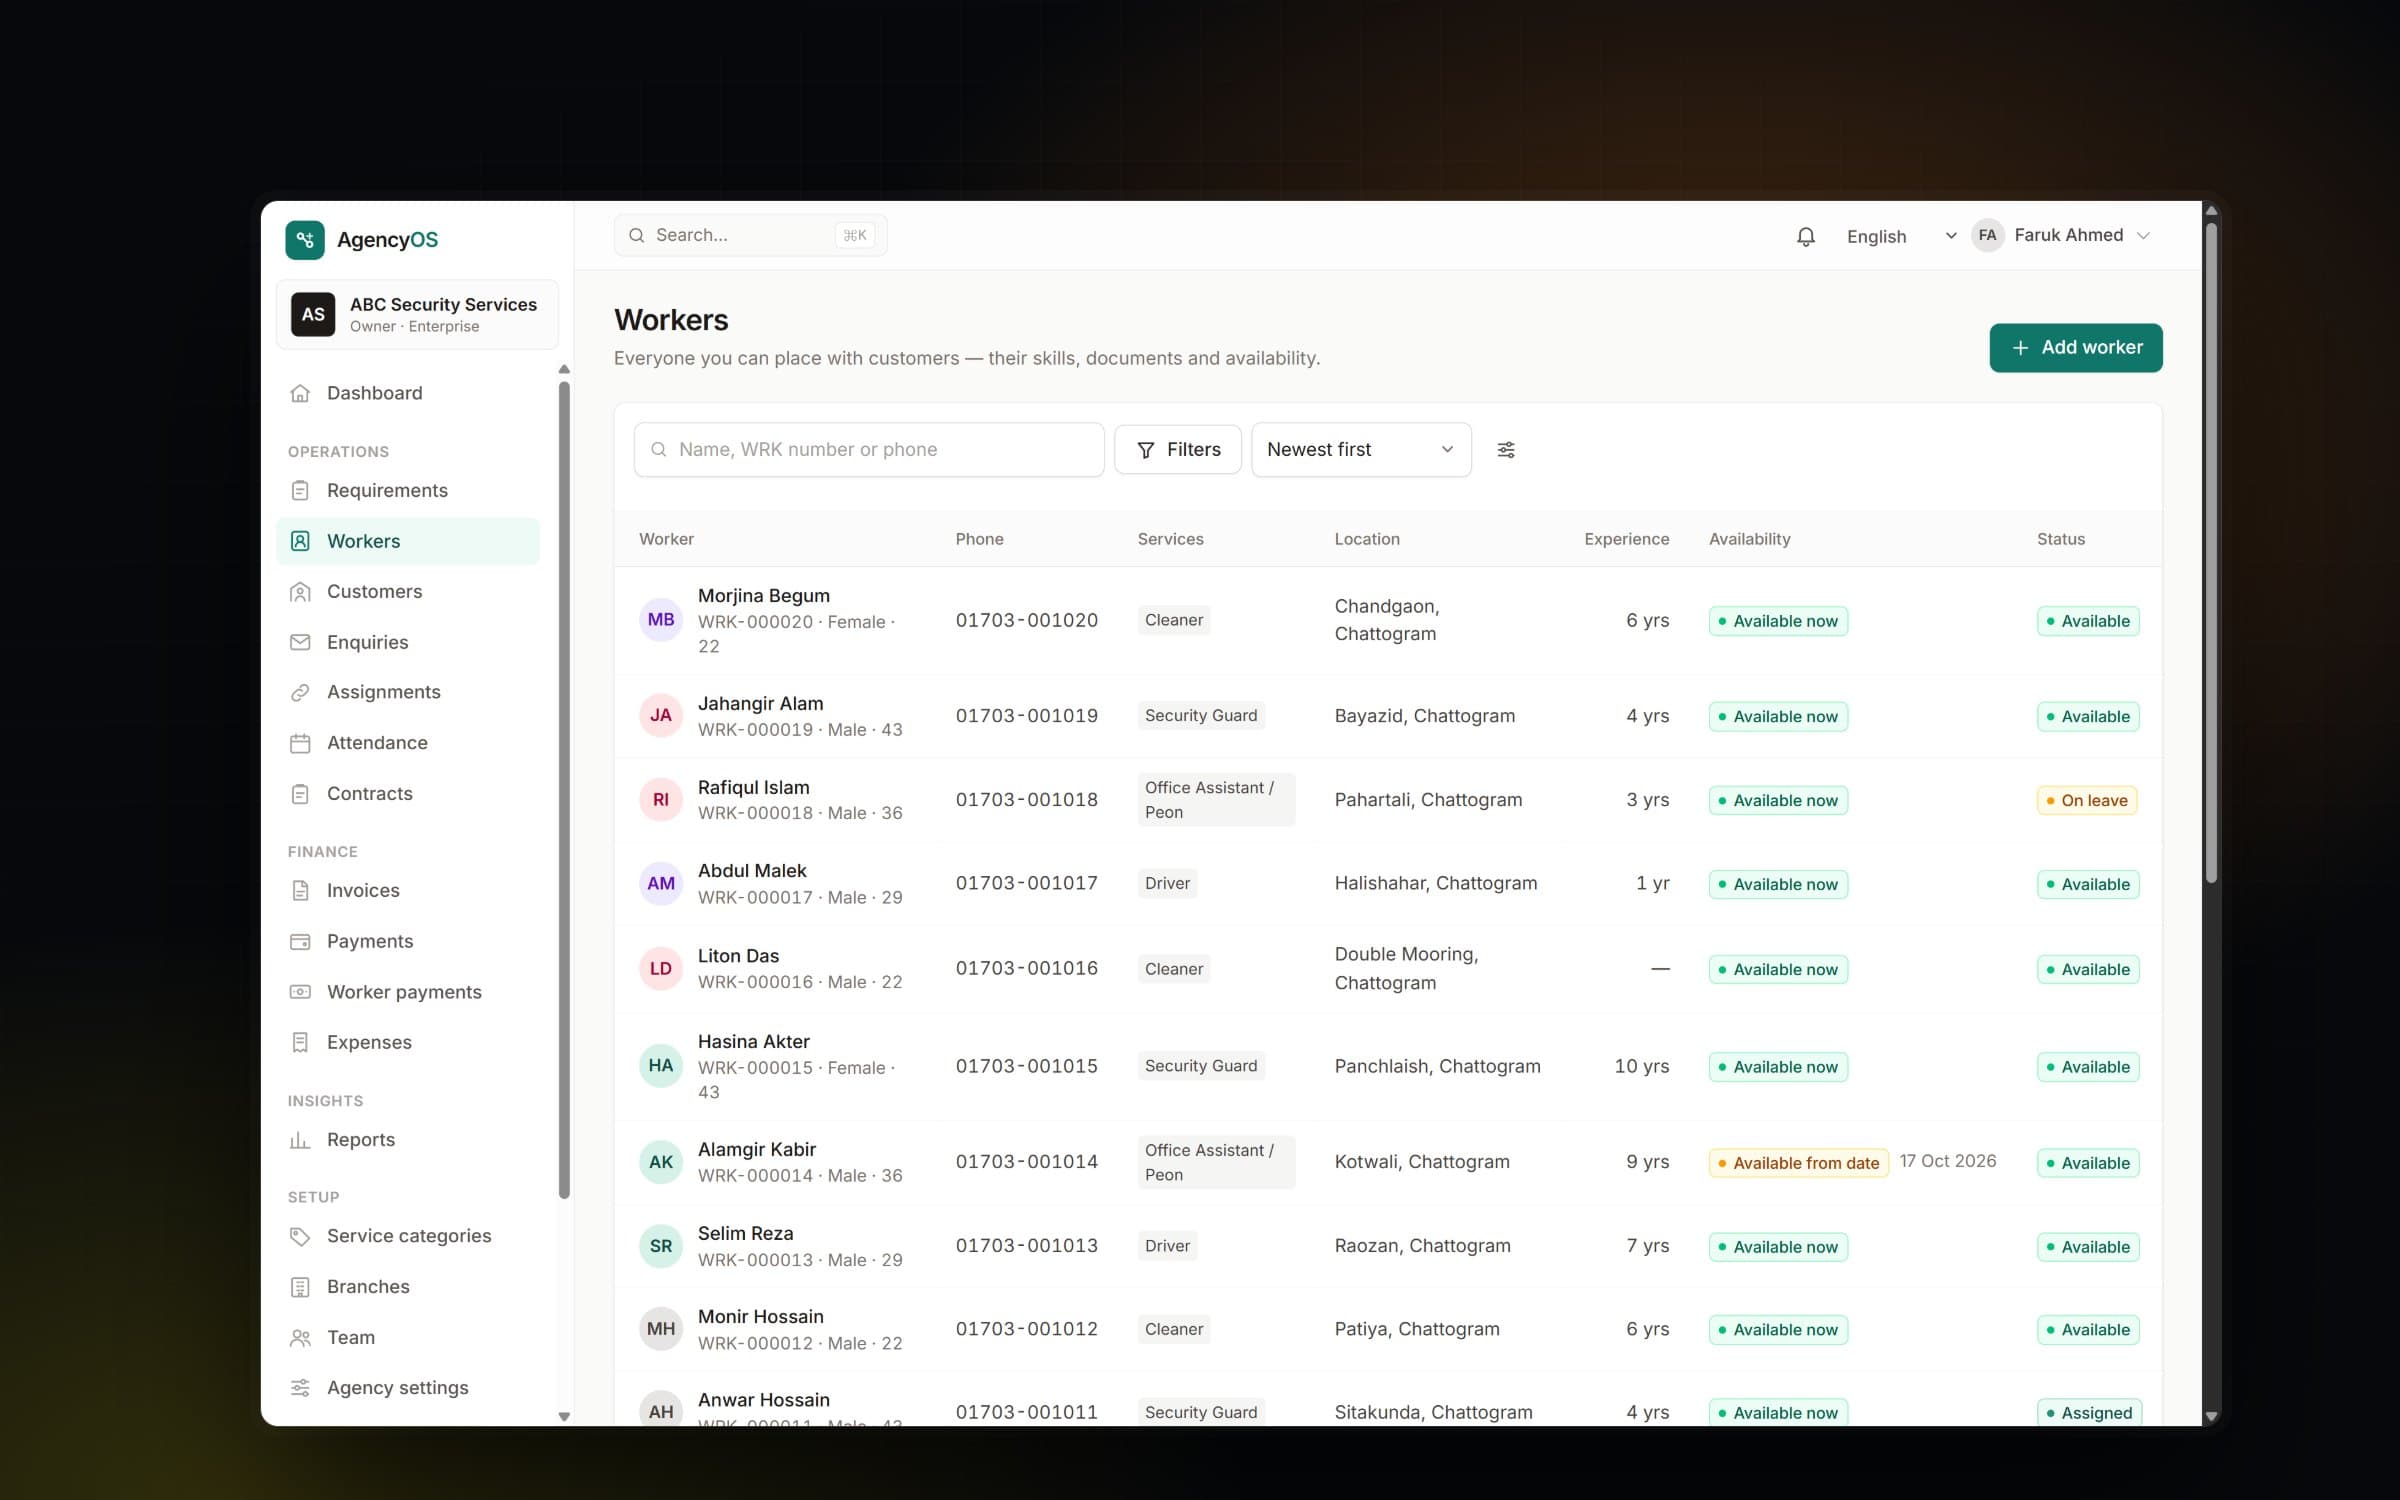Open the notifications bell
Image resolution: width=2400 pixels, height=1500 pixels.
point(1805,236)
